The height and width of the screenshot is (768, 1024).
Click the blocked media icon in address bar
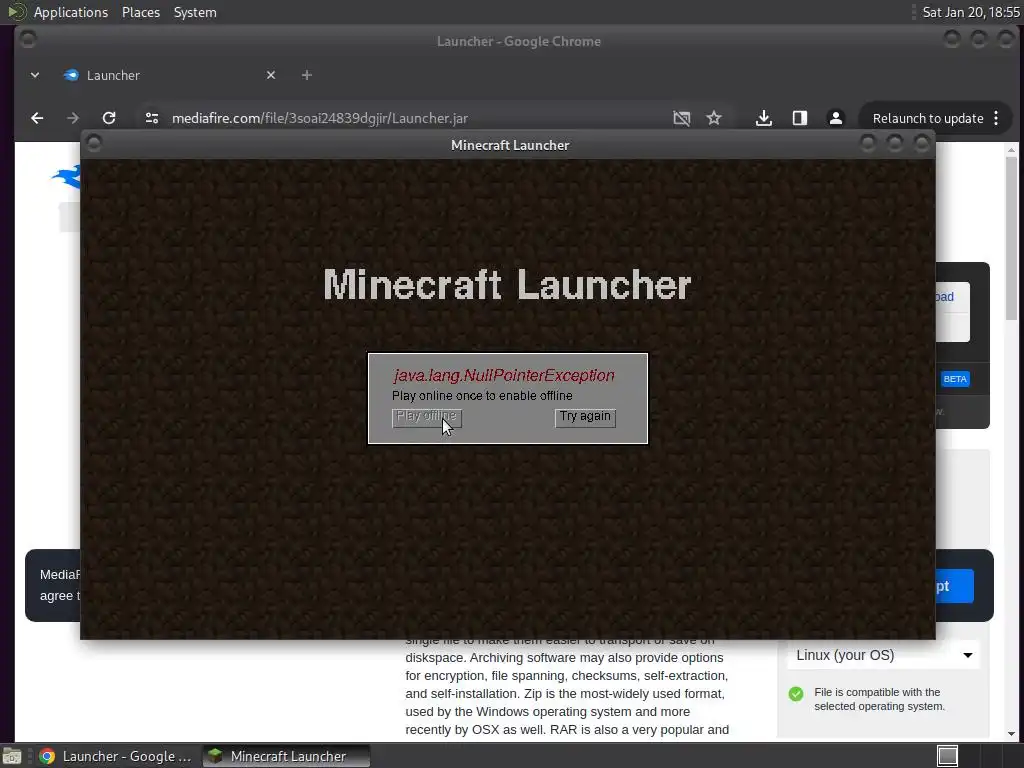point(681,118)
